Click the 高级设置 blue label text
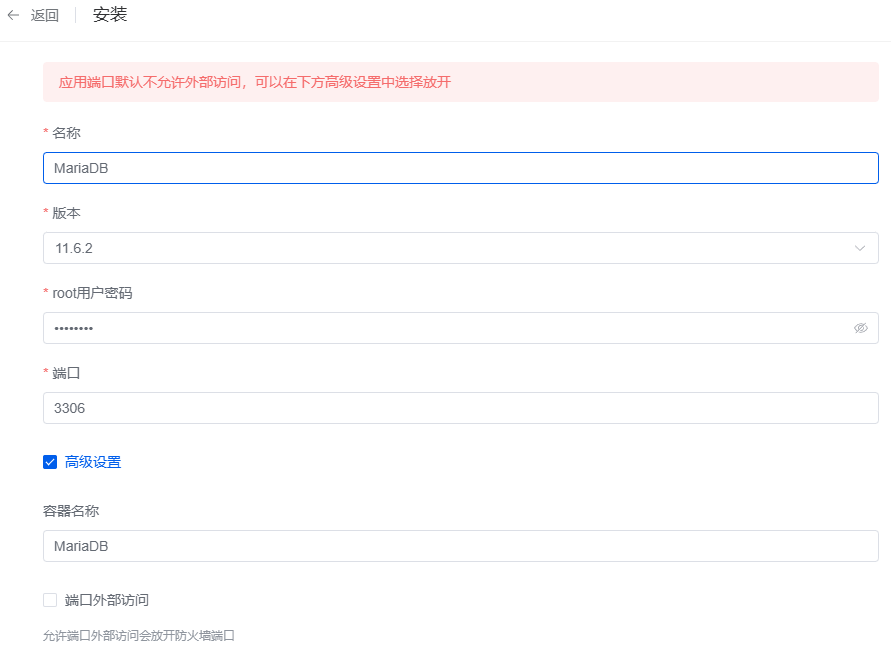The width and height of the screenshot is (891, 660). click(x=93, y=462)
